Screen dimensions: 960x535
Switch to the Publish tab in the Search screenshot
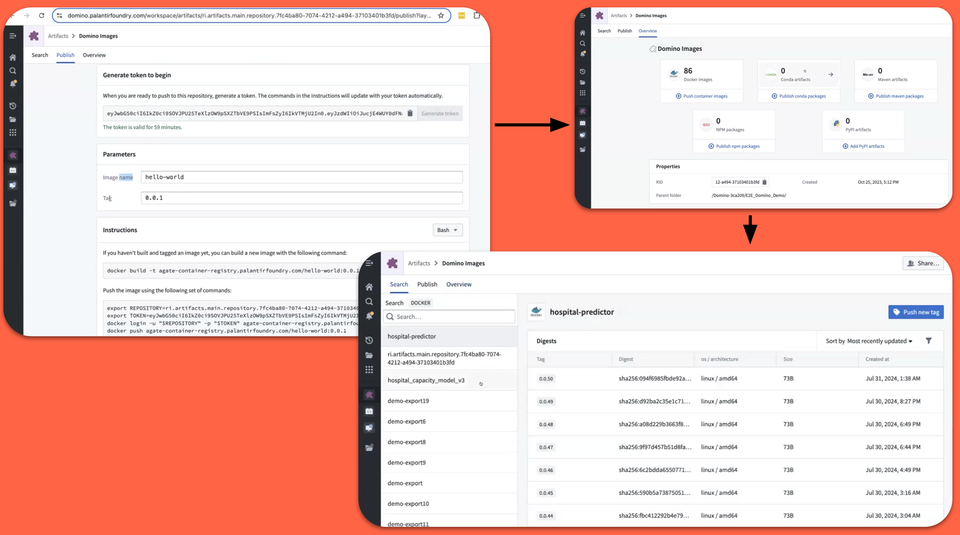[427, 285]
